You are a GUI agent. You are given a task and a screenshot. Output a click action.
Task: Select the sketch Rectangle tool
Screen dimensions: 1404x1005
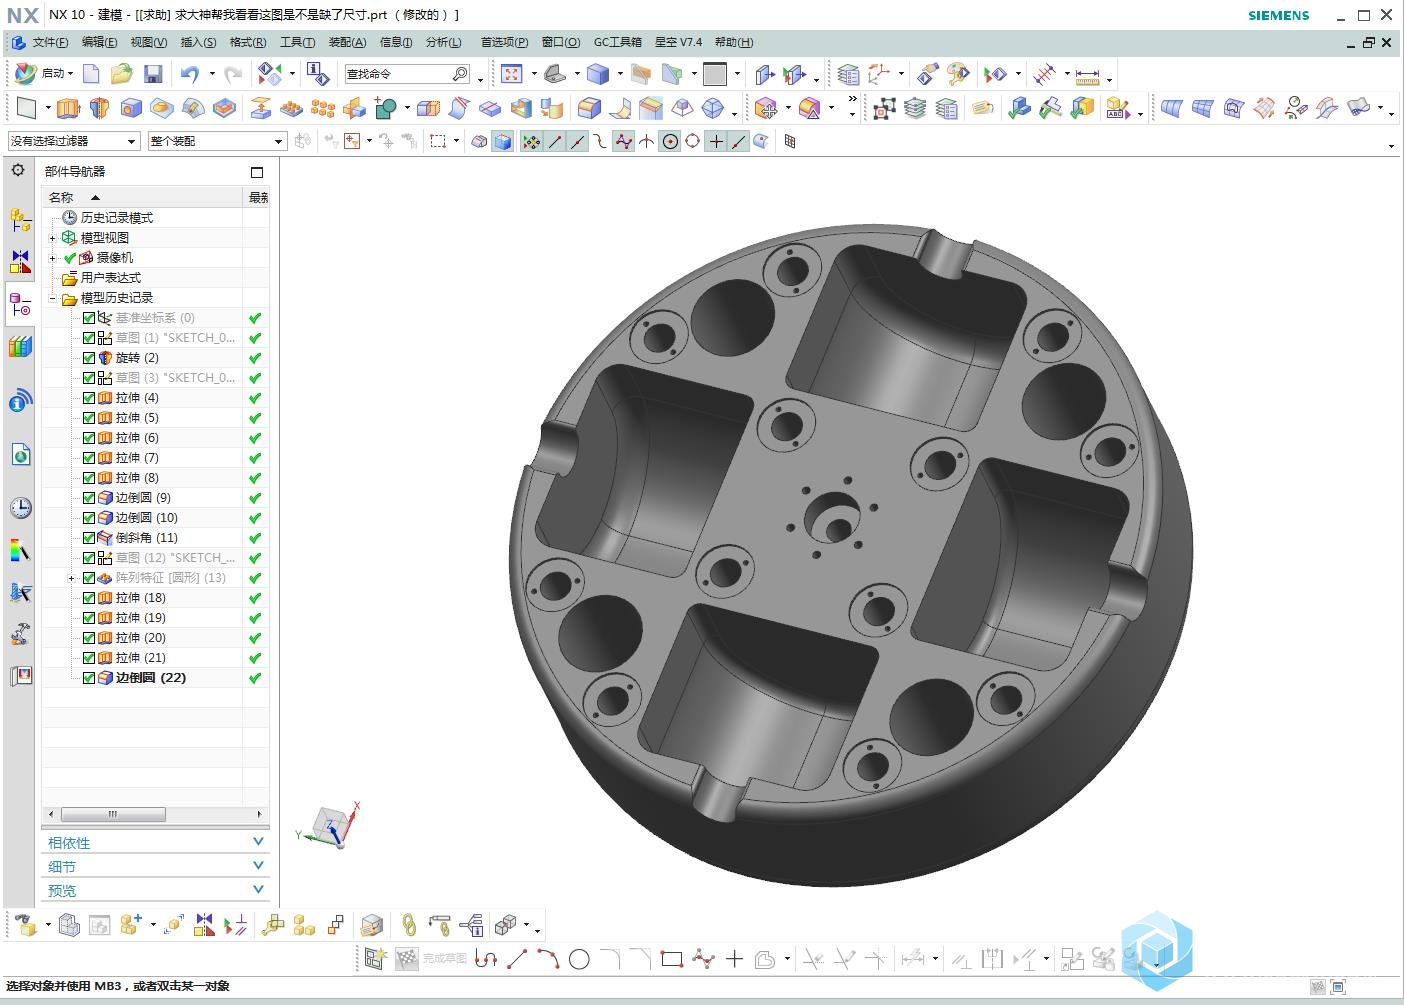(672, 959)
